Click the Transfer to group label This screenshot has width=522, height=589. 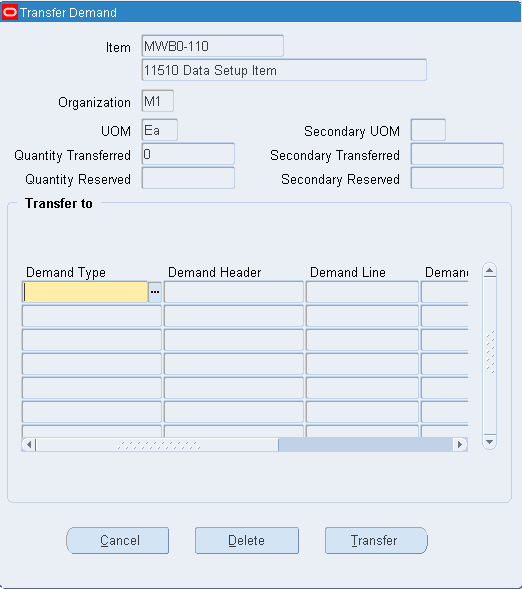(59, 203)
